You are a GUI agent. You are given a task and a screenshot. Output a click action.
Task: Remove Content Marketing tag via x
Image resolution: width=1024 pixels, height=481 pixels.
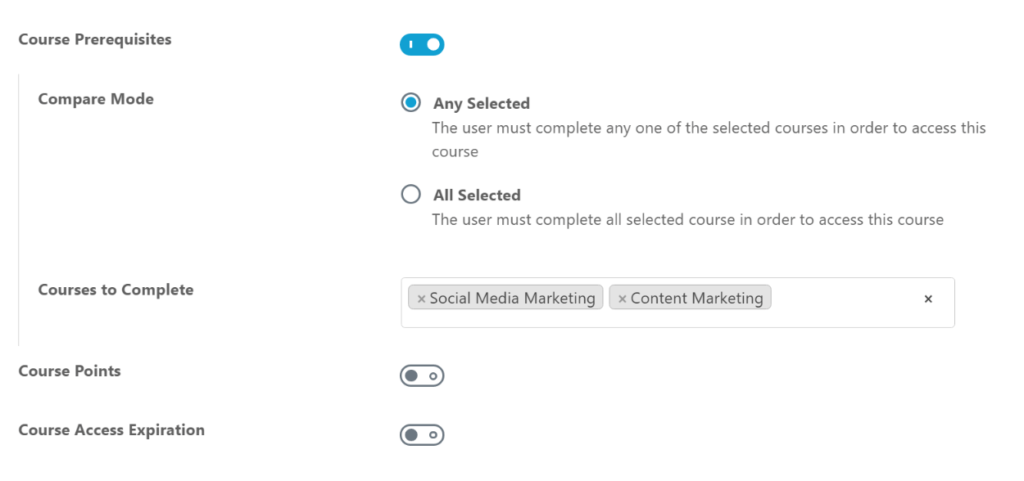(622, 299)
